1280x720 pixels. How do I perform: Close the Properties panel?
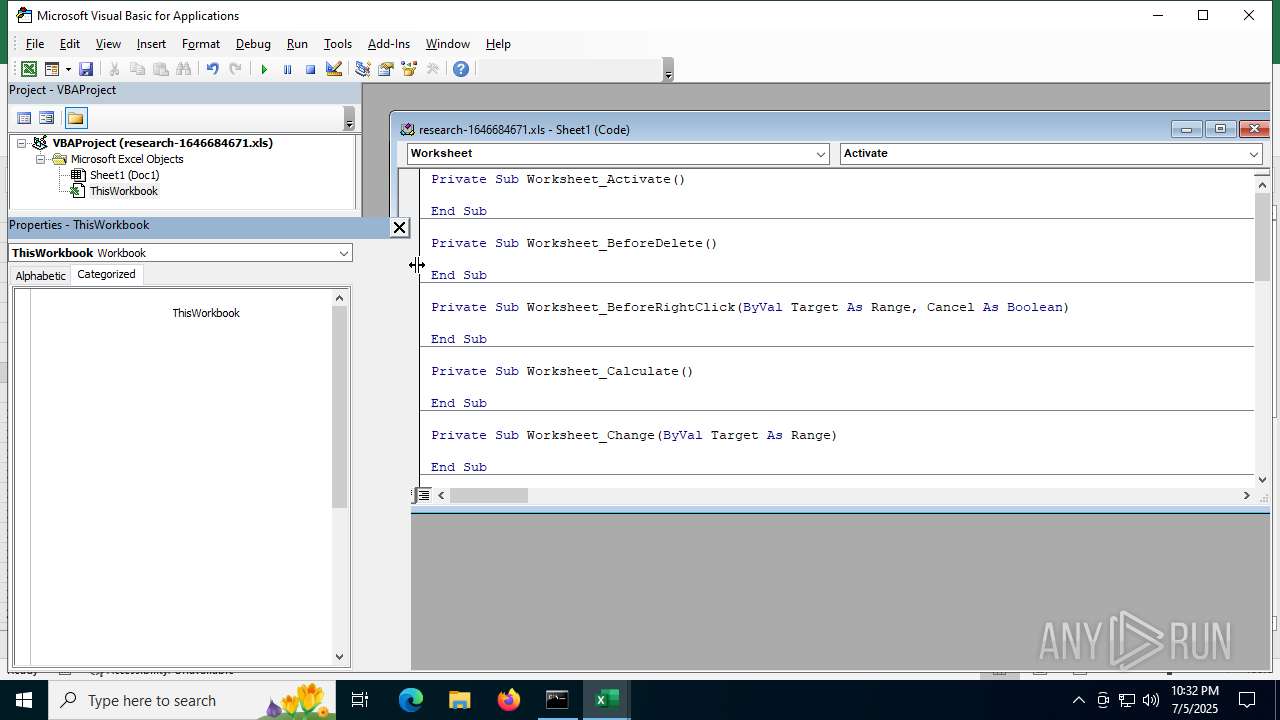[x=399, y=227]
